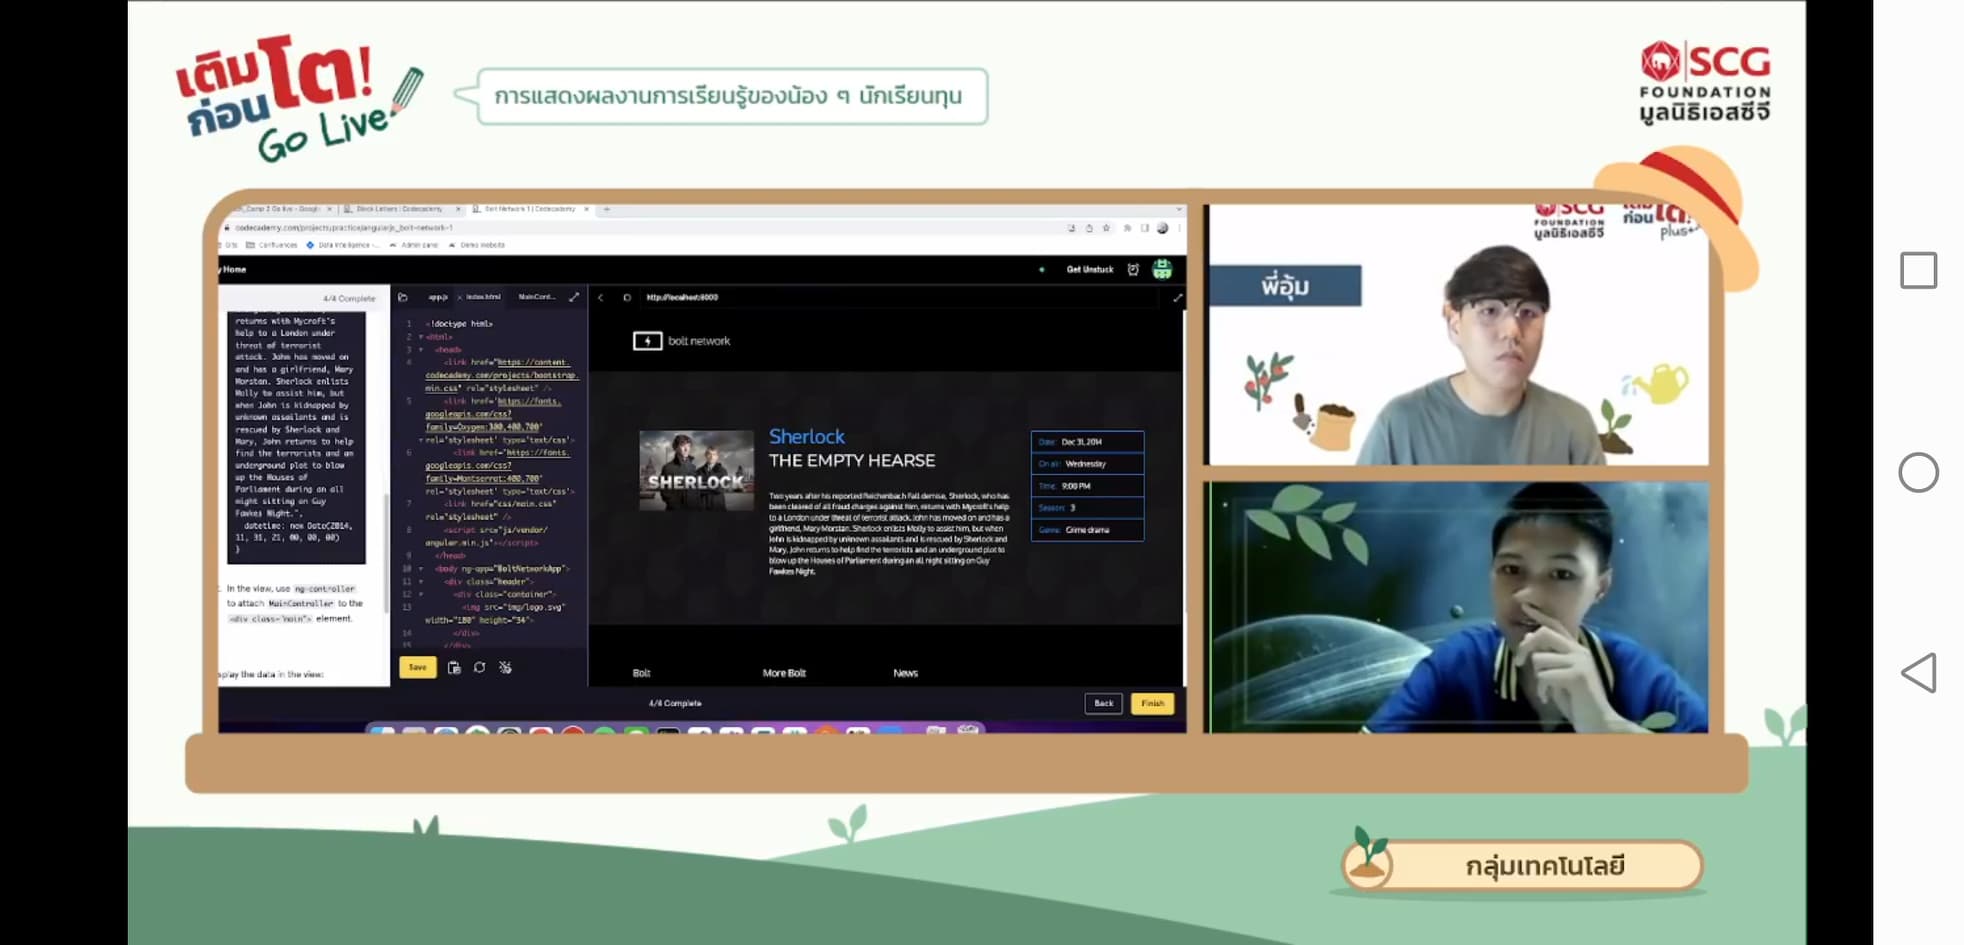Open the file explorer folder icon
Image resolution: width=1964 pixels, height=945 pixels.
coord(403,297)
